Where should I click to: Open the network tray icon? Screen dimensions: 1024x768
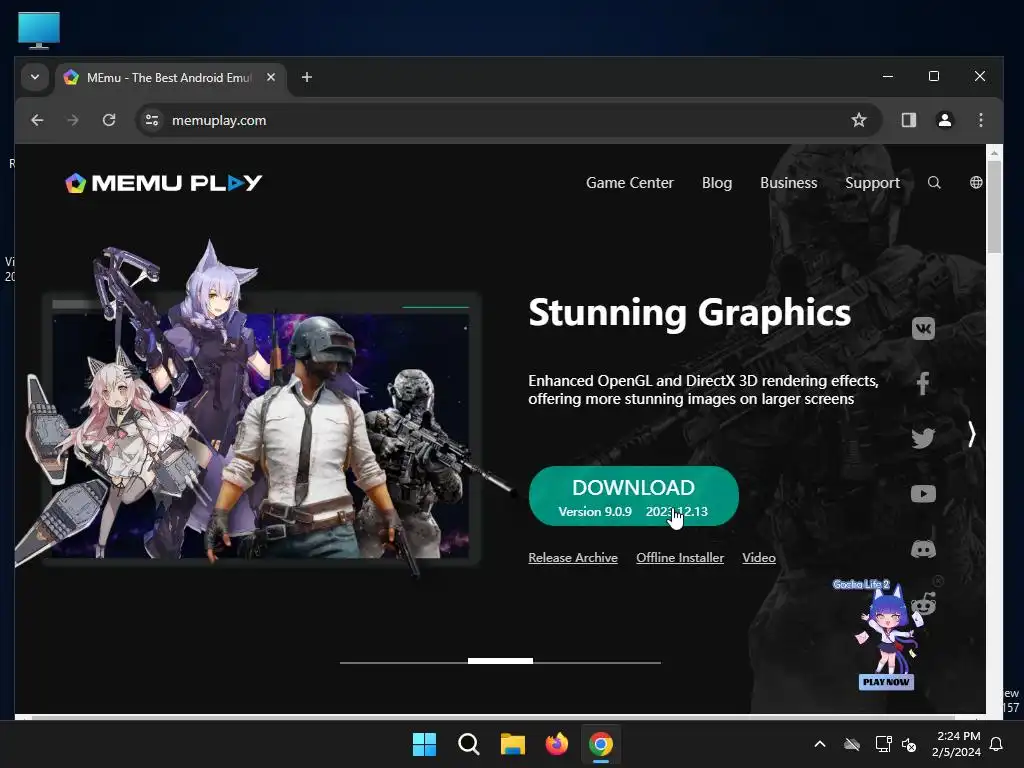coord(883,744)
